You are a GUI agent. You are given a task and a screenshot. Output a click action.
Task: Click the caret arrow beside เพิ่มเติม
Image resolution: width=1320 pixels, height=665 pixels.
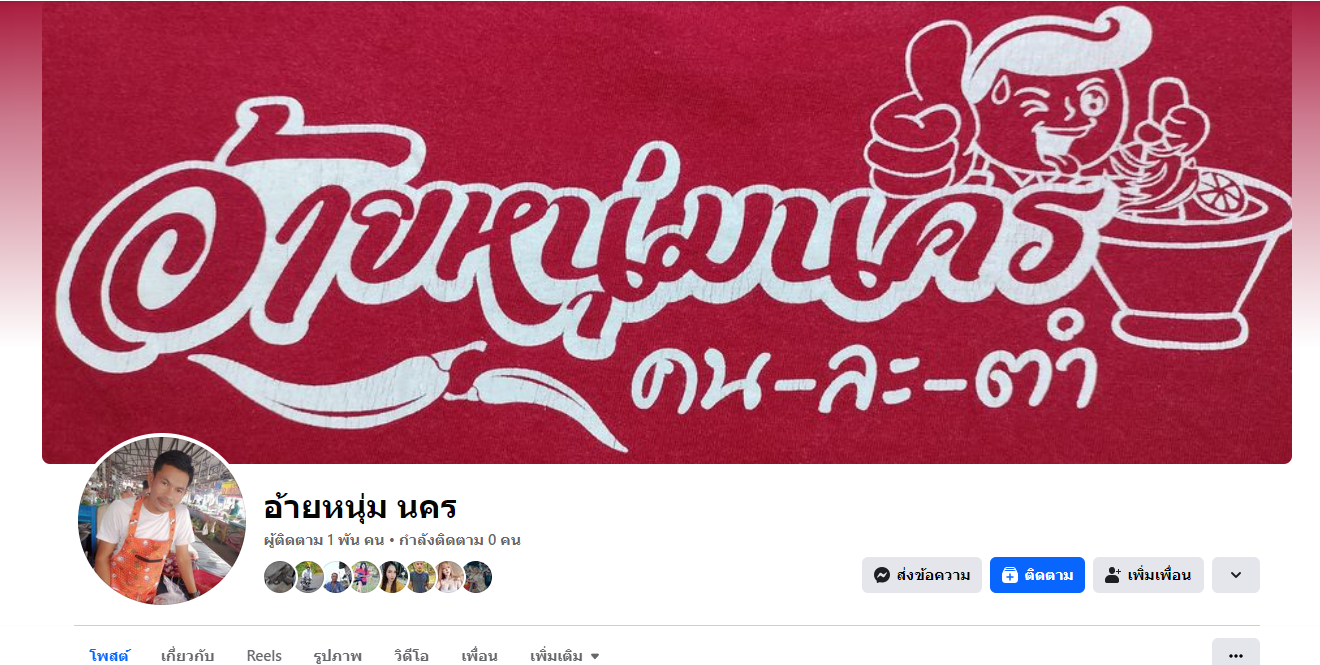595,656
